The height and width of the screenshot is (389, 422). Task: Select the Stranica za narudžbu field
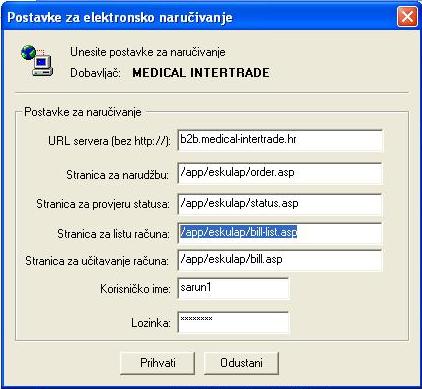click(280, 173)
